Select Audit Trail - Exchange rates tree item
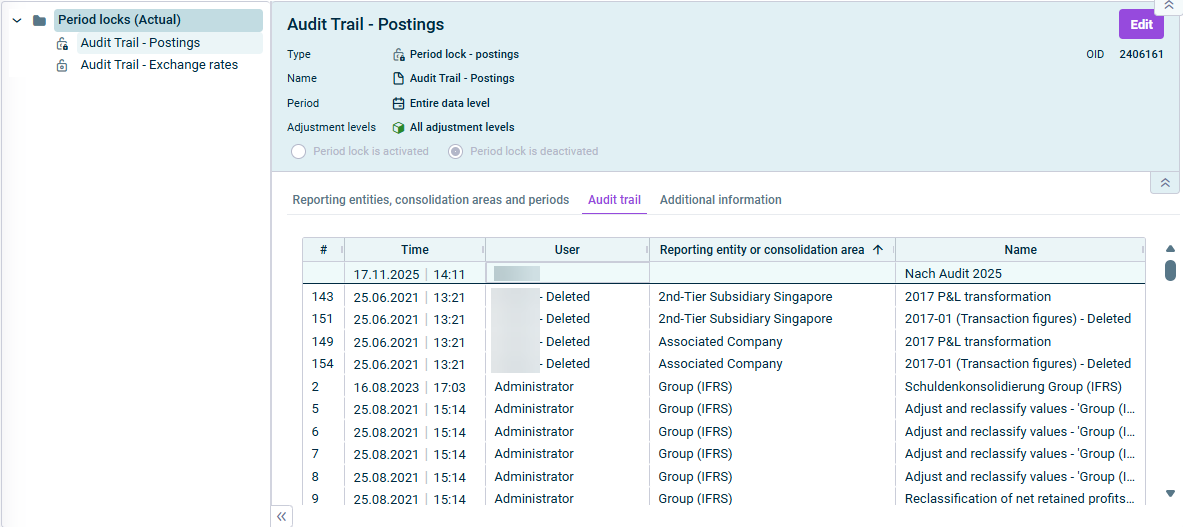1183x527 pixels. (159, 65)
